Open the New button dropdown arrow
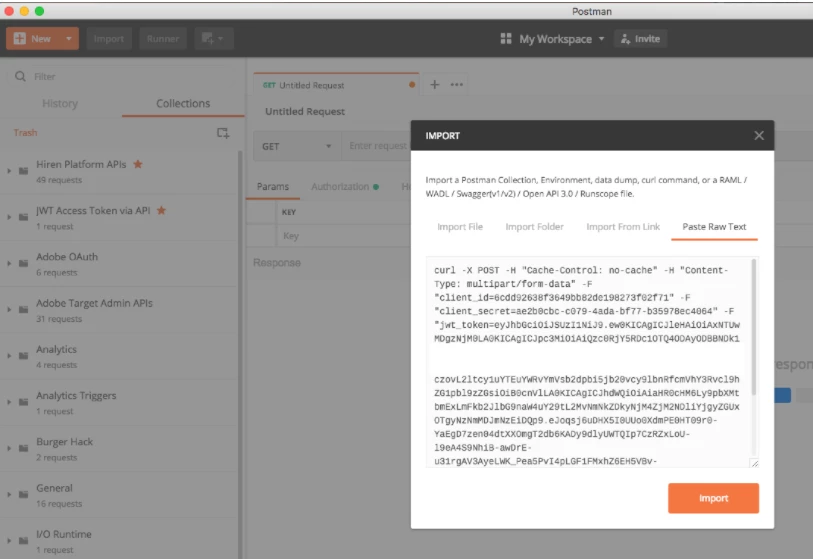813x559 pixels. [x=68, y=38]
